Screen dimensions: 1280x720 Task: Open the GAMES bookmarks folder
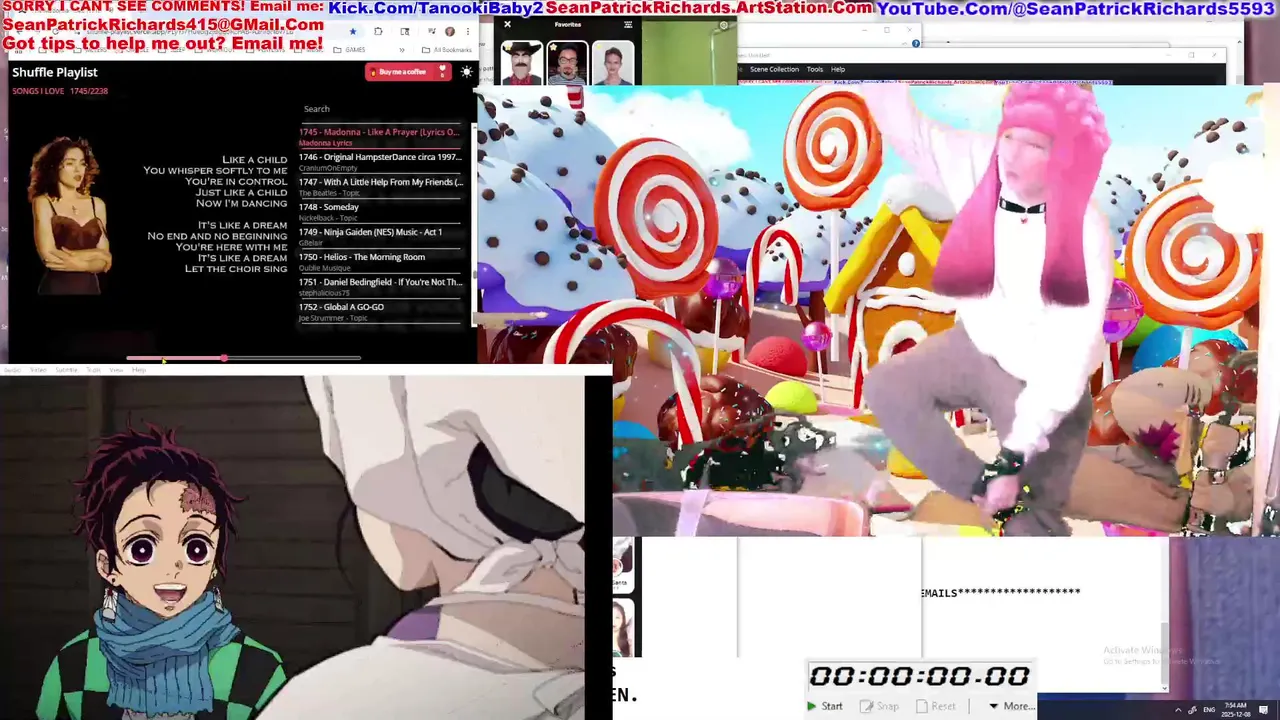click(349, 49)
